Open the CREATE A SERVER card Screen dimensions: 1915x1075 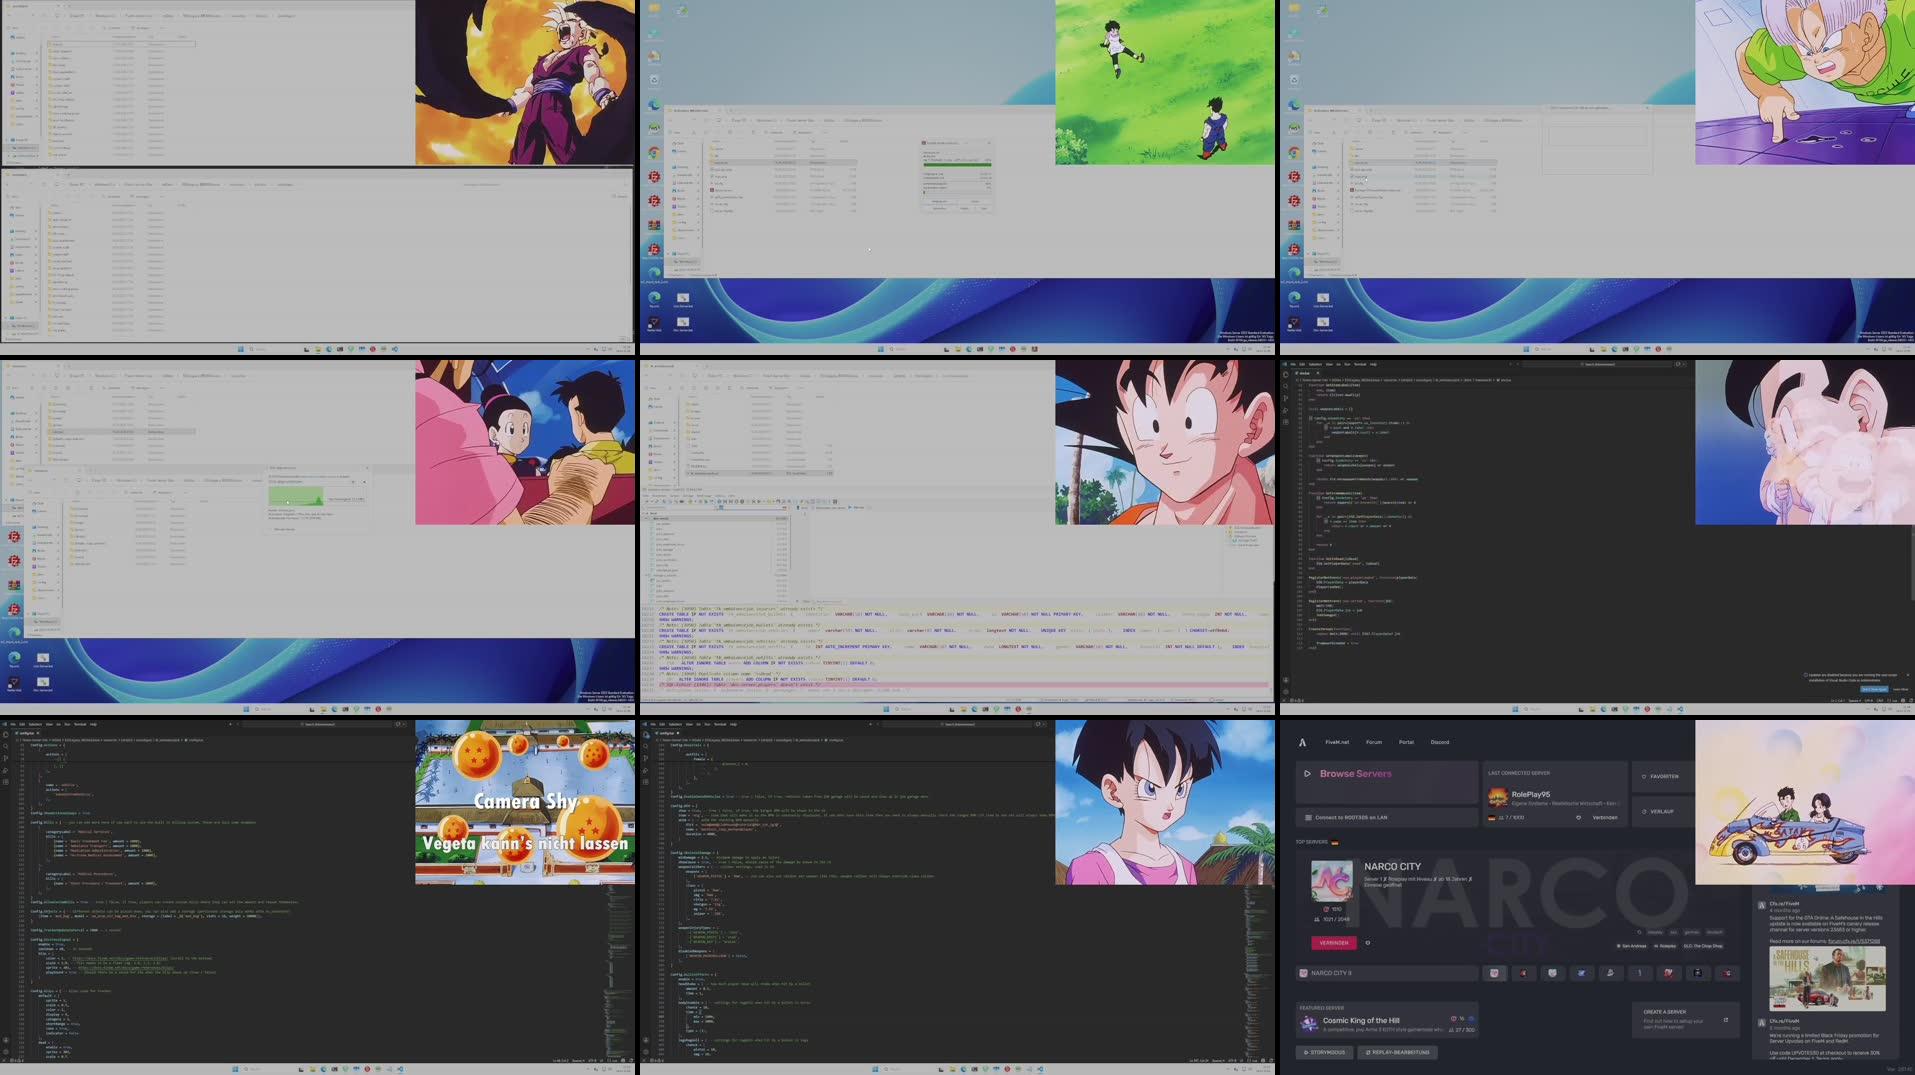(x=1686, y=1021)
